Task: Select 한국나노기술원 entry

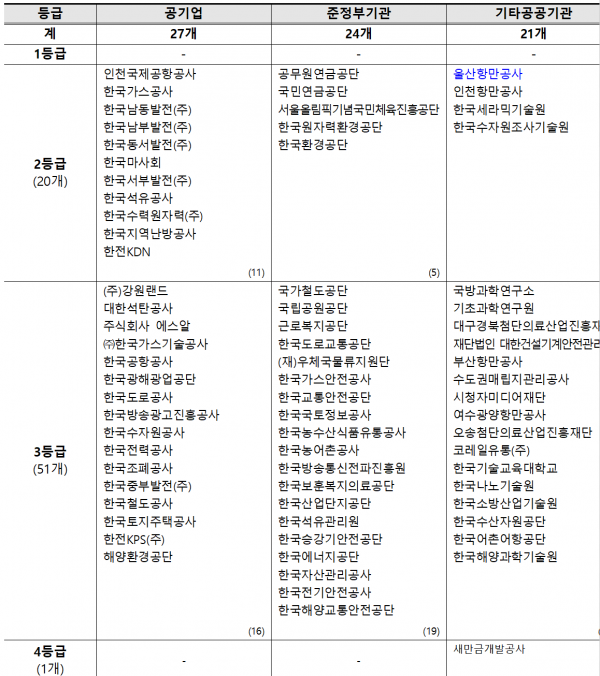Action: pos(494,486)
